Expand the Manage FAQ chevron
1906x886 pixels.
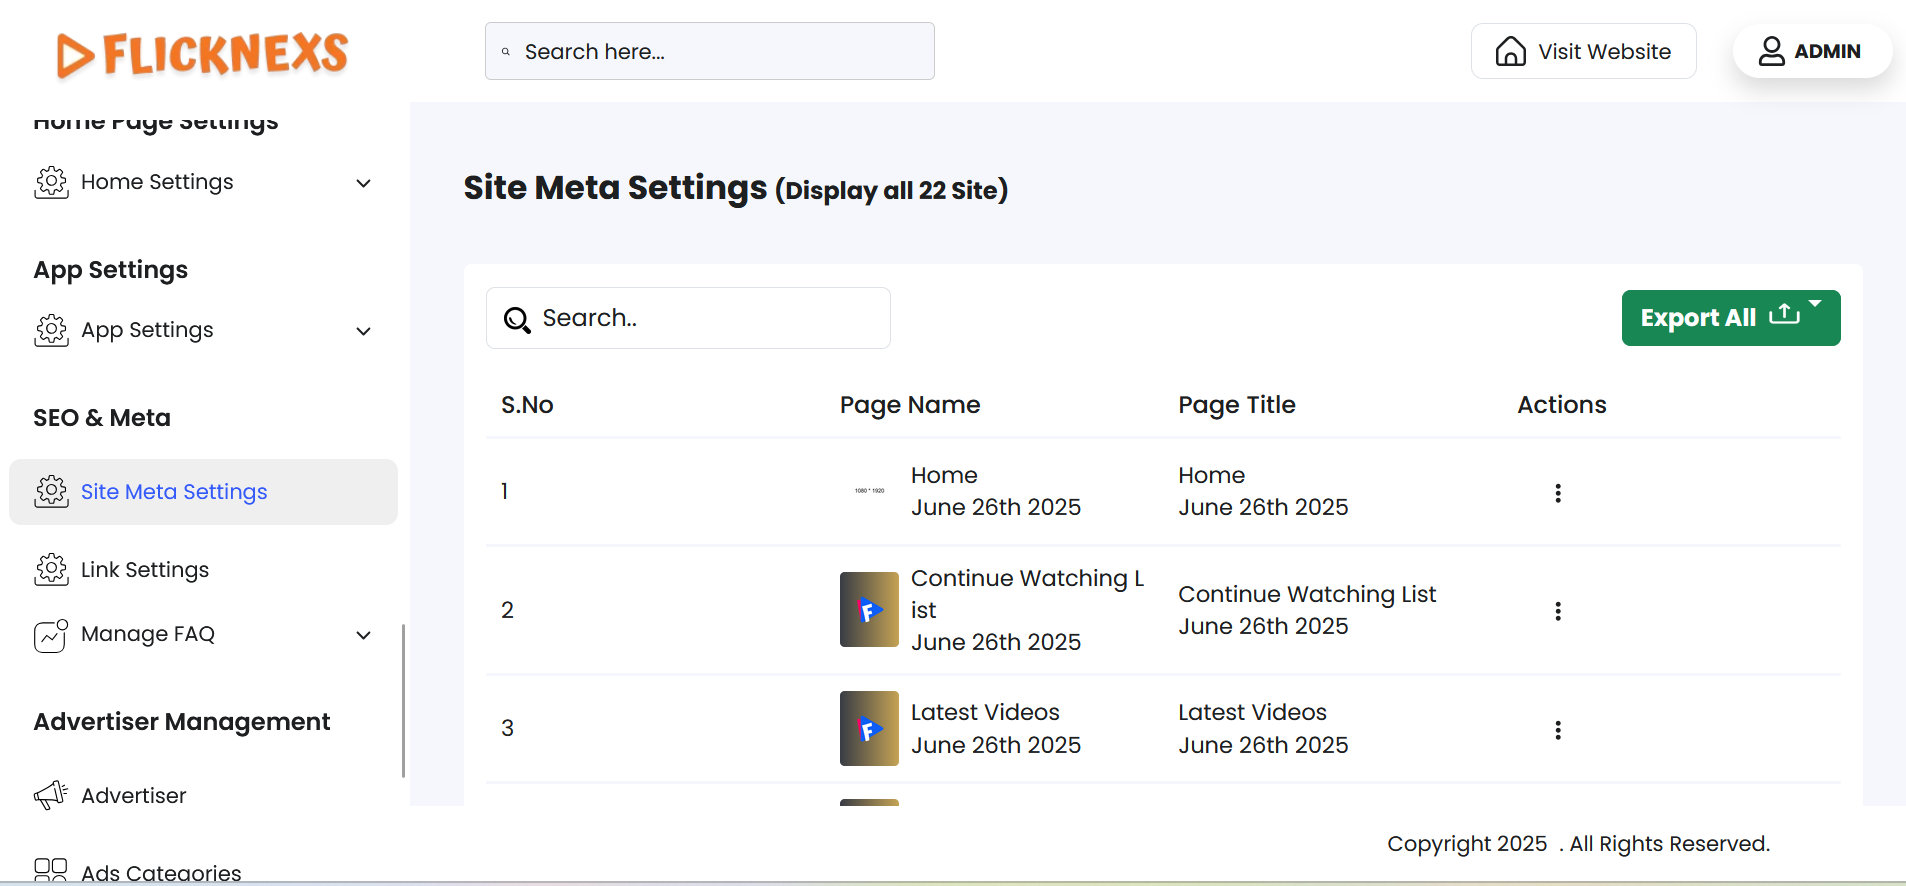pyautogui.click(x=364, y=635)
